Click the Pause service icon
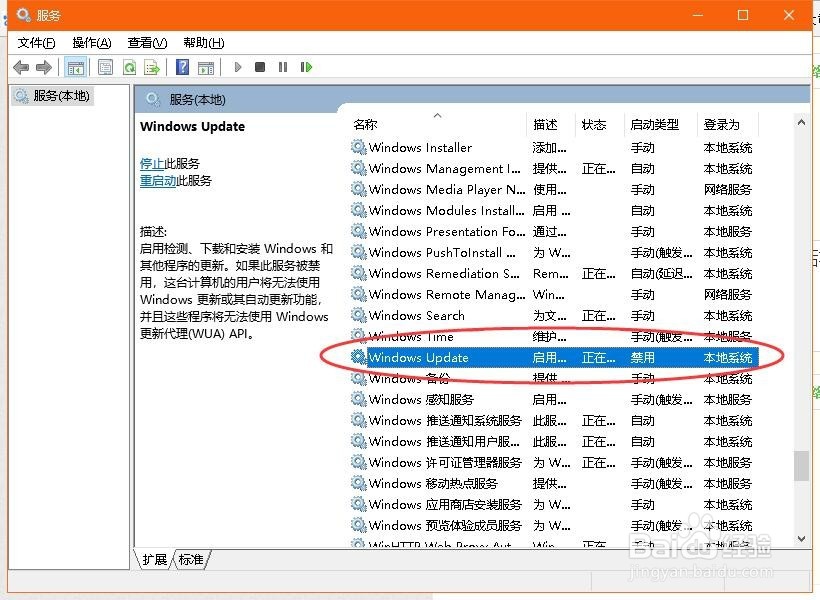Viewport: 820px width, 600px height. (283, 67)
